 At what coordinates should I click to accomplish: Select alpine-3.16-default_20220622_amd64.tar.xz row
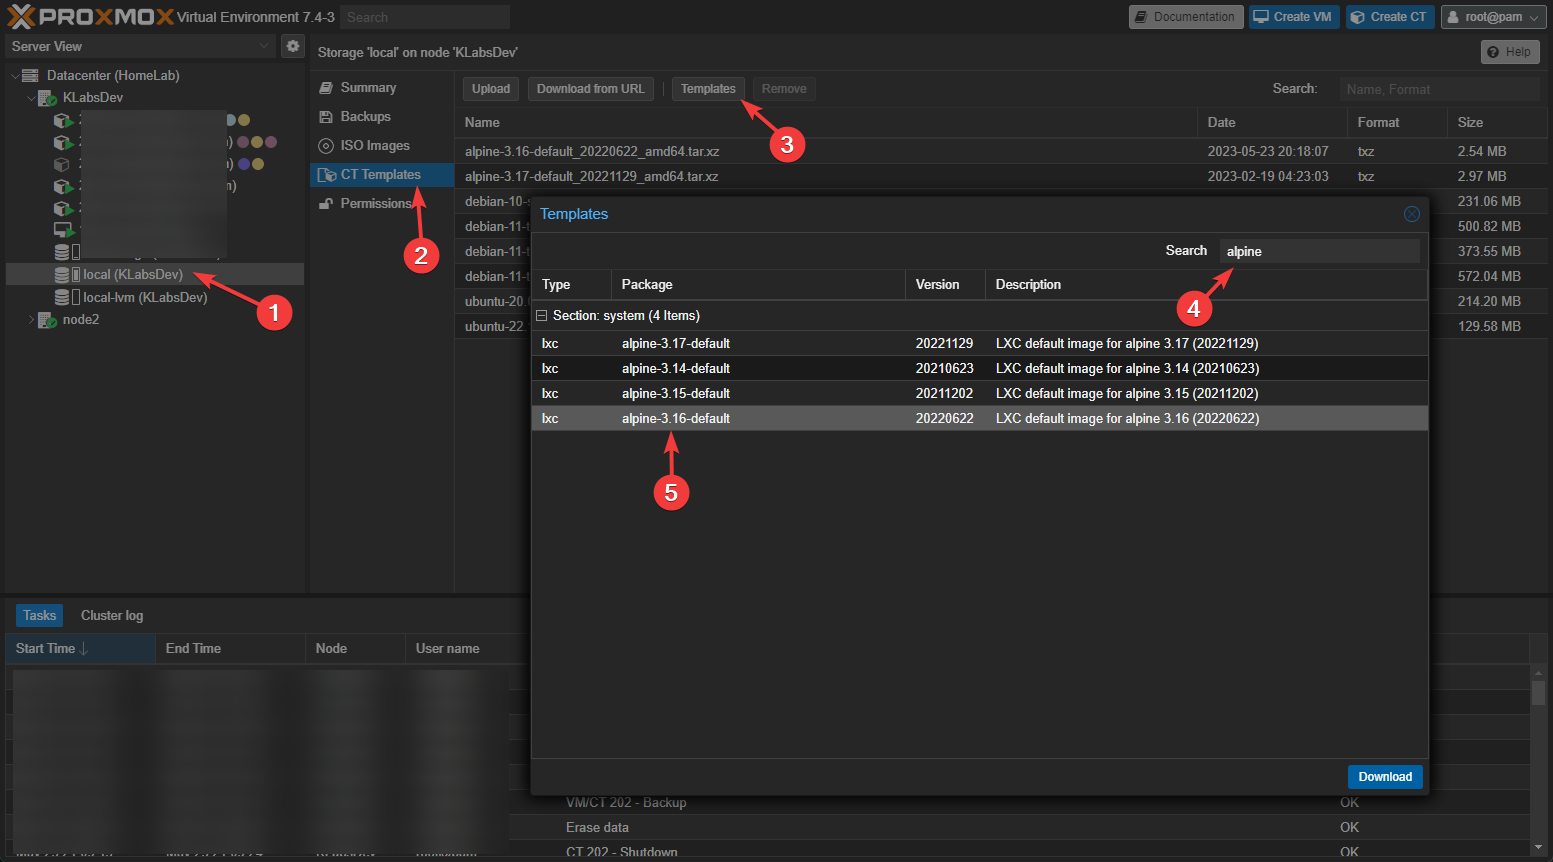[1000, 151]
